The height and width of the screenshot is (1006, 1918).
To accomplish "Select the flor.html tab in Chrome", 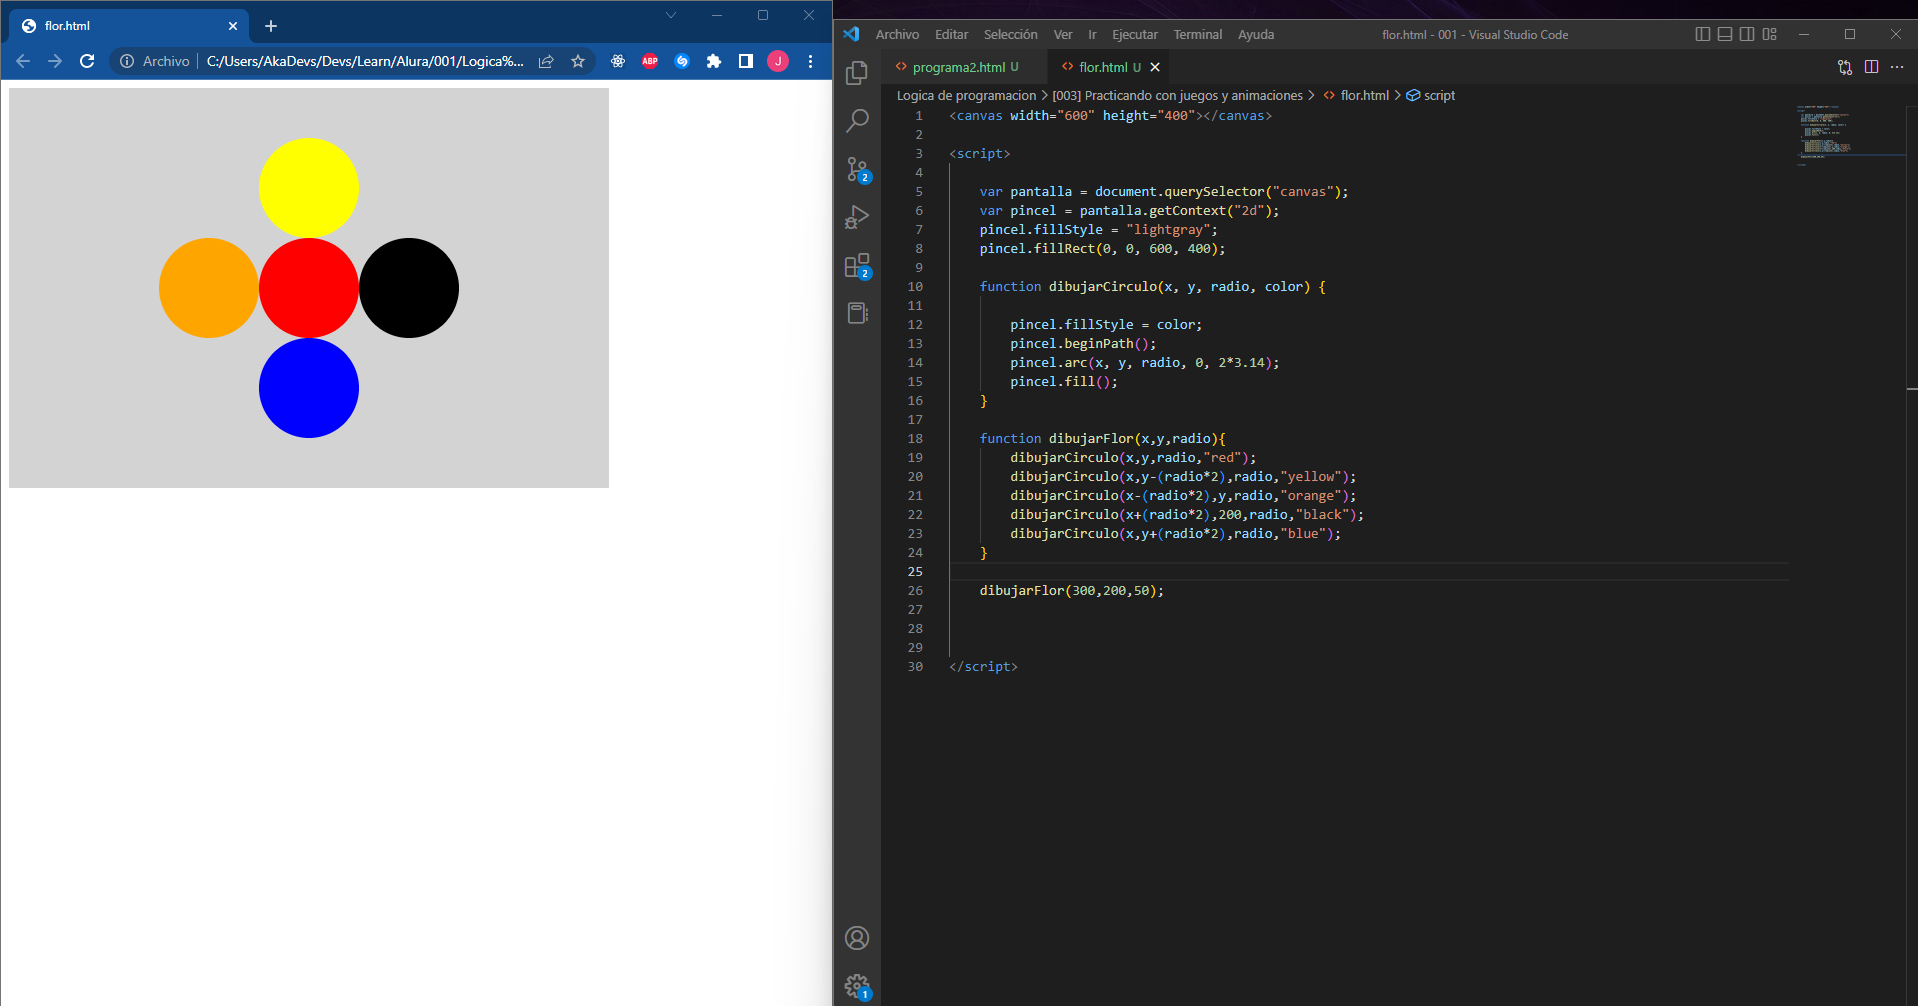I will tap(130, 26).
